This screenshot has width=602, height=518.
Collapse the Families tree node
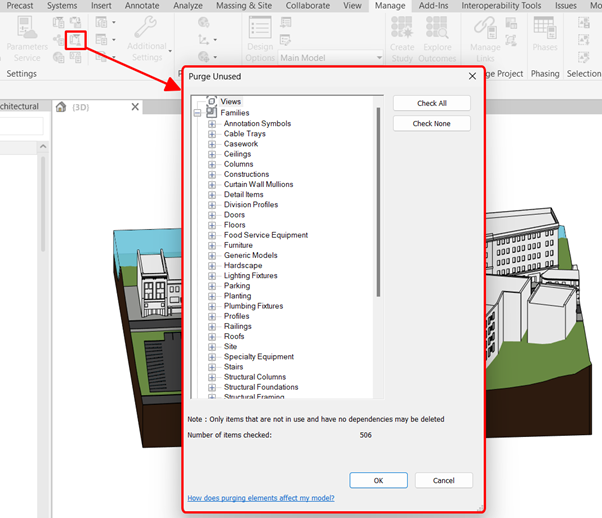pyautogui.click(x=197, y=113)
